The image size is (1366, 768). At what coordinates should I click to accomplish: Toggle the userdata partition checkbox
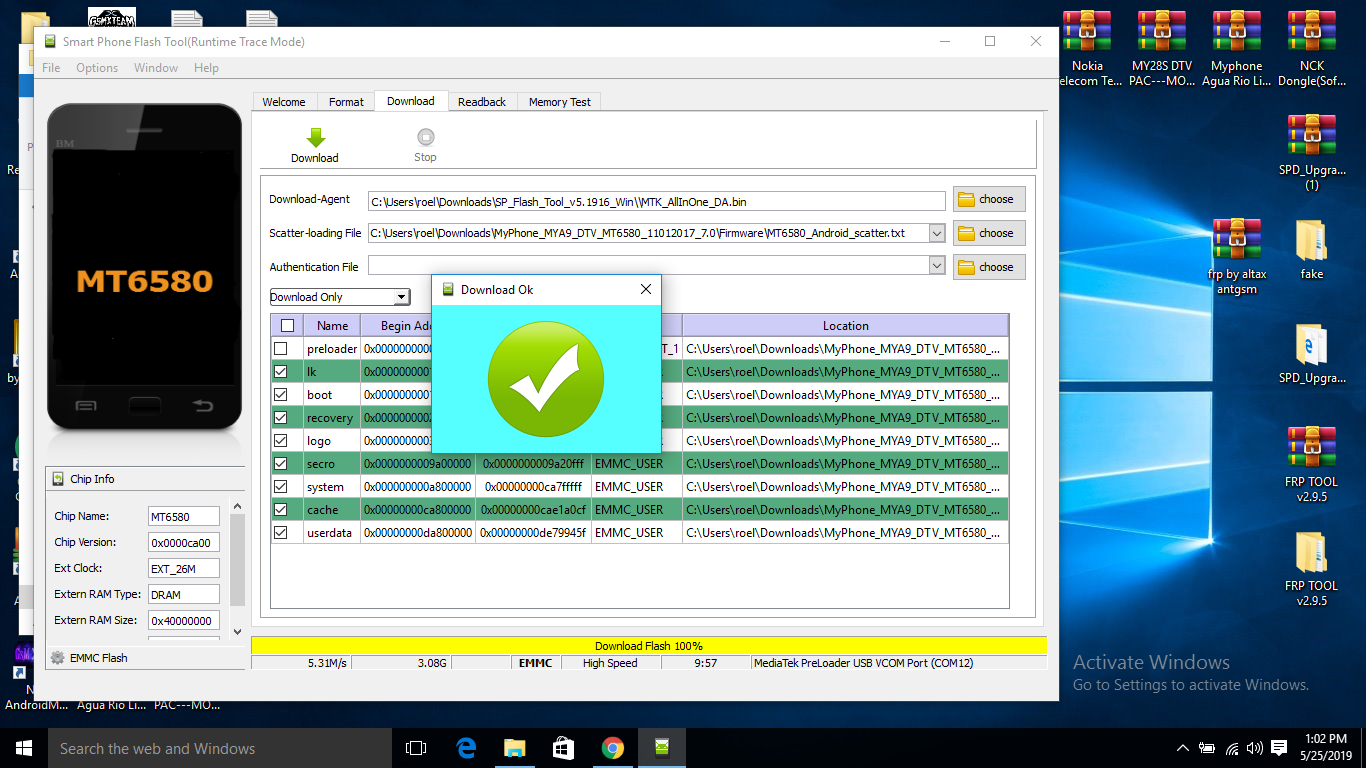[281, 532]
